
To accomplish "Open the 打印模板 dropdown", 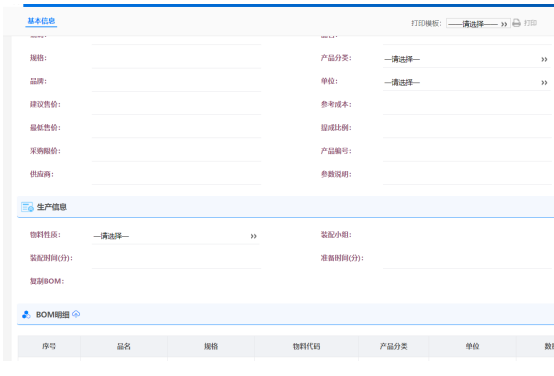I will tap(478, 24).
